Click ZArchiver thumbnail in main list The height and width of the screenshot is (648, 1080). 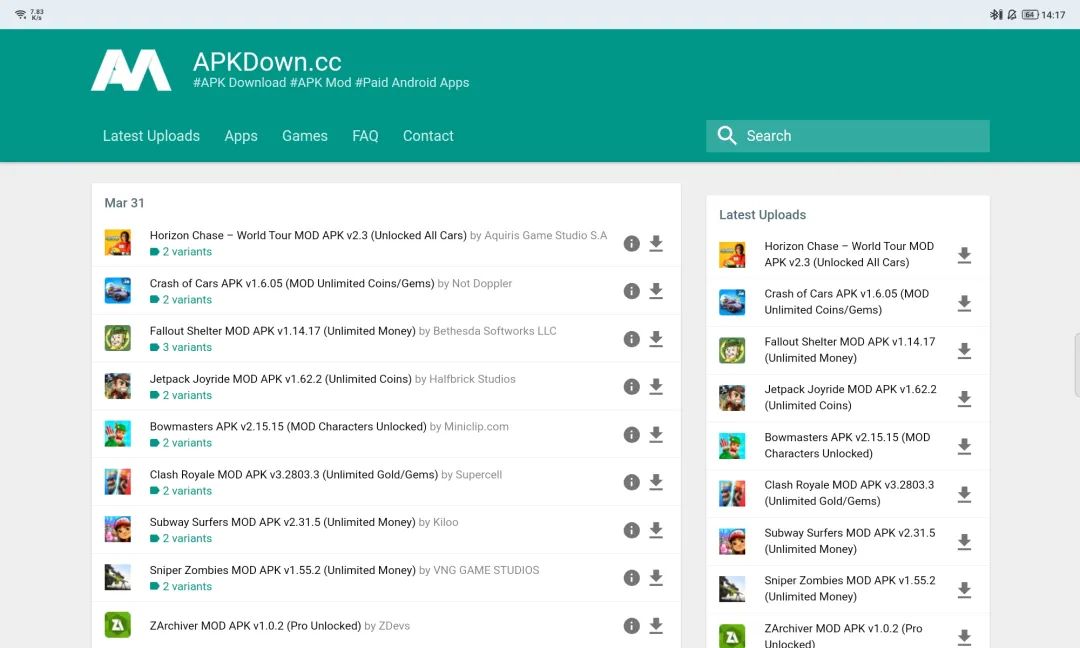118,625
